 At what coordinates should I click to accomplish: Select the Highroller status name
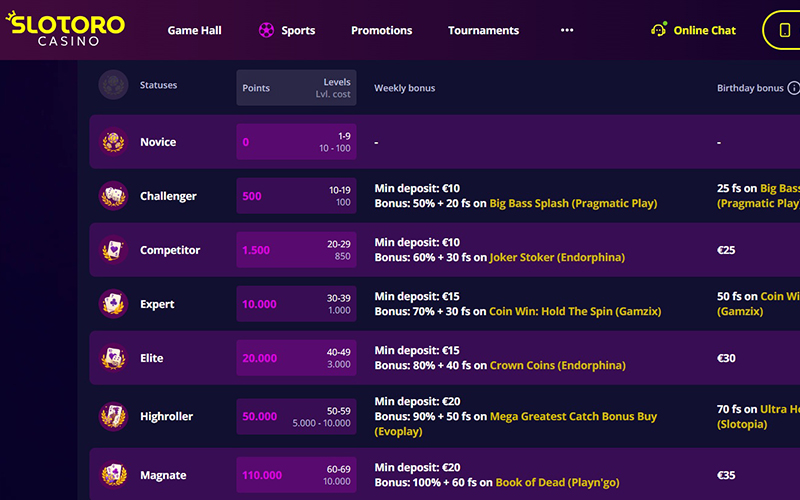pos(166,416)
